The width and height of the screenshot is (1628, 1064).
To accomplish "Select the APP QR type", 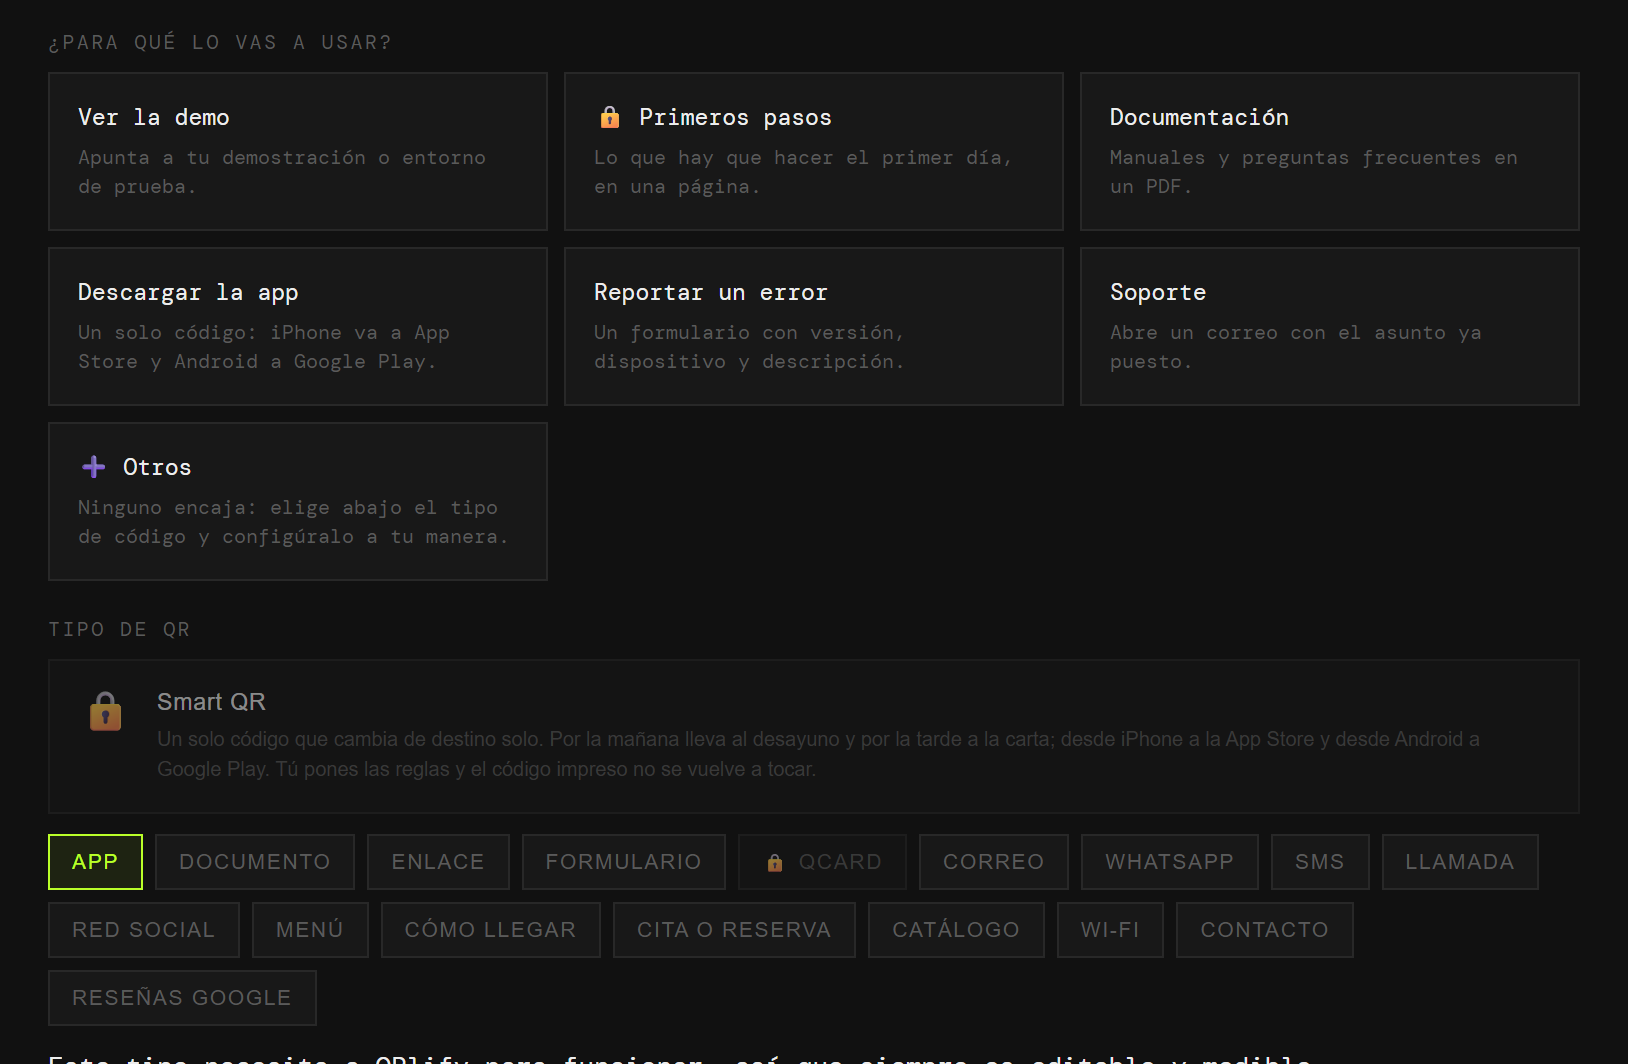I will pos(95,862).
